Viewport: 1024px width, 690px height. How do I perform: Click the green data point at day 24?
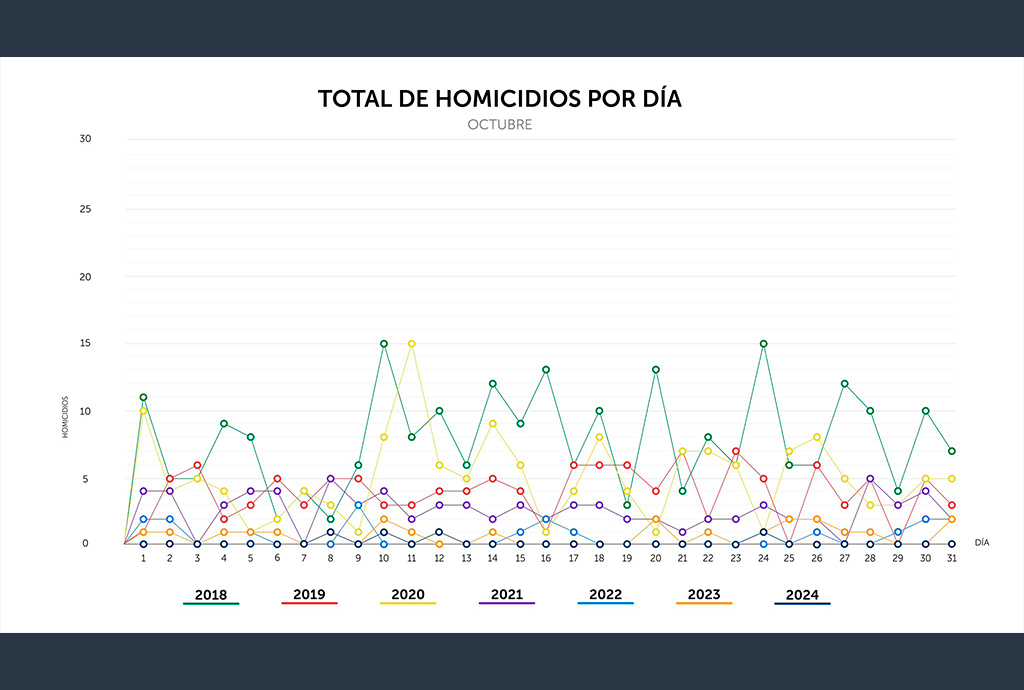764,344
